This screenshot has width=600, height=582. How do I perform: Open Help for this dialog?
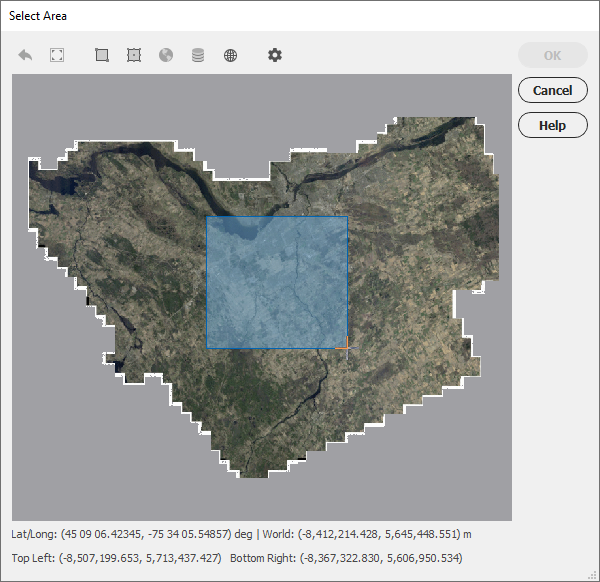point(553,125)
